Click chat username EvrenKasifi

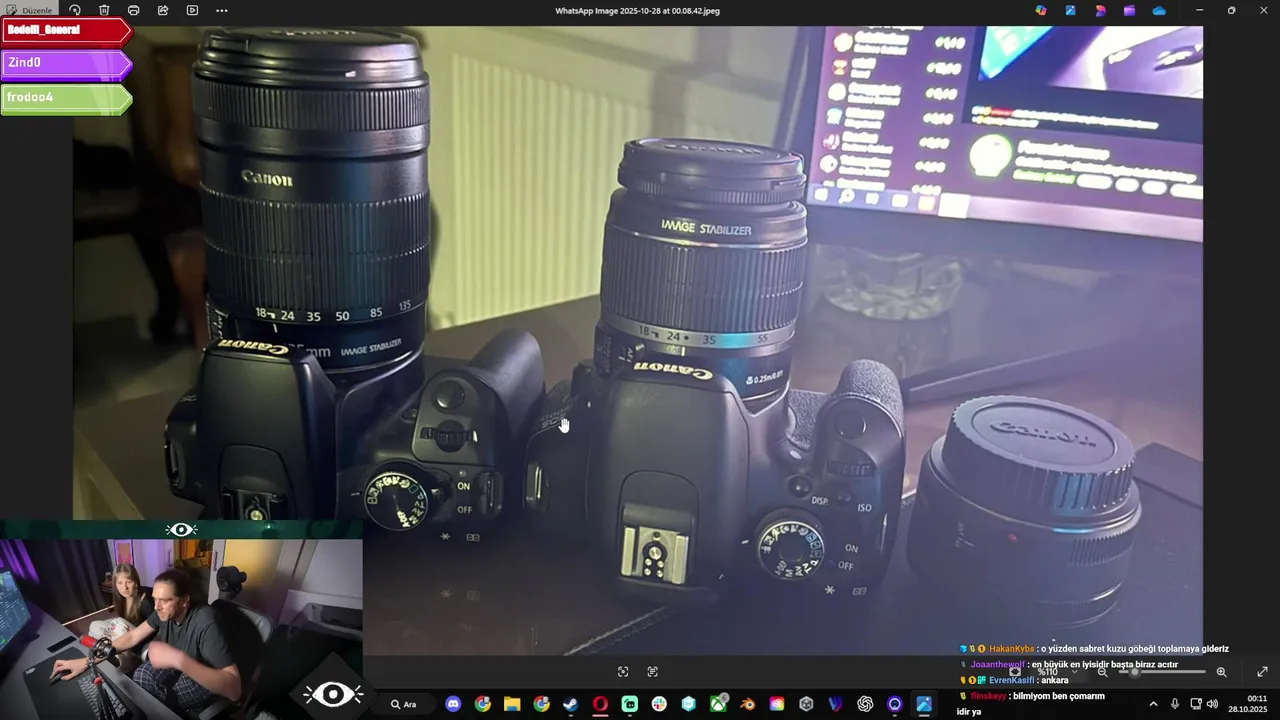pos(1011,681)
